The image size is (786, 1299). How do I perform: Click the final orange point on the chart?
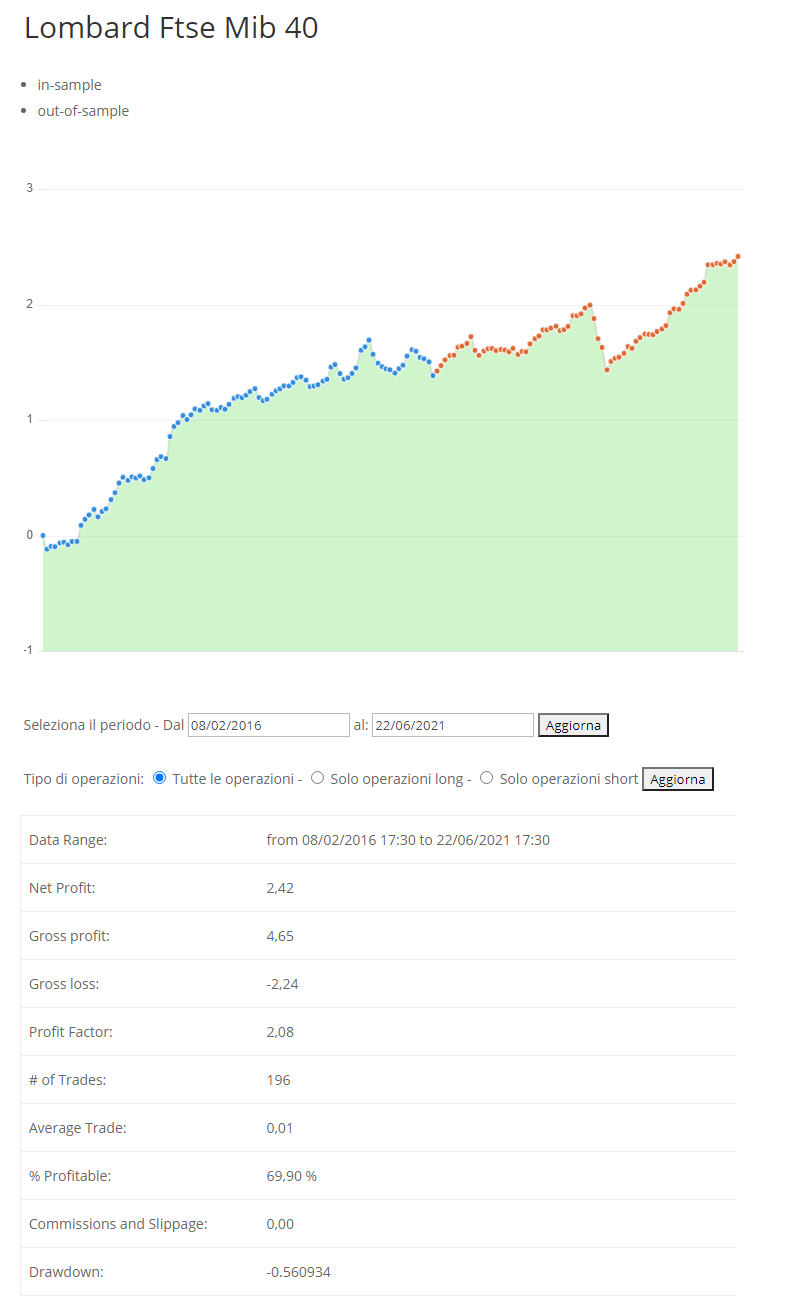(738, 257)
